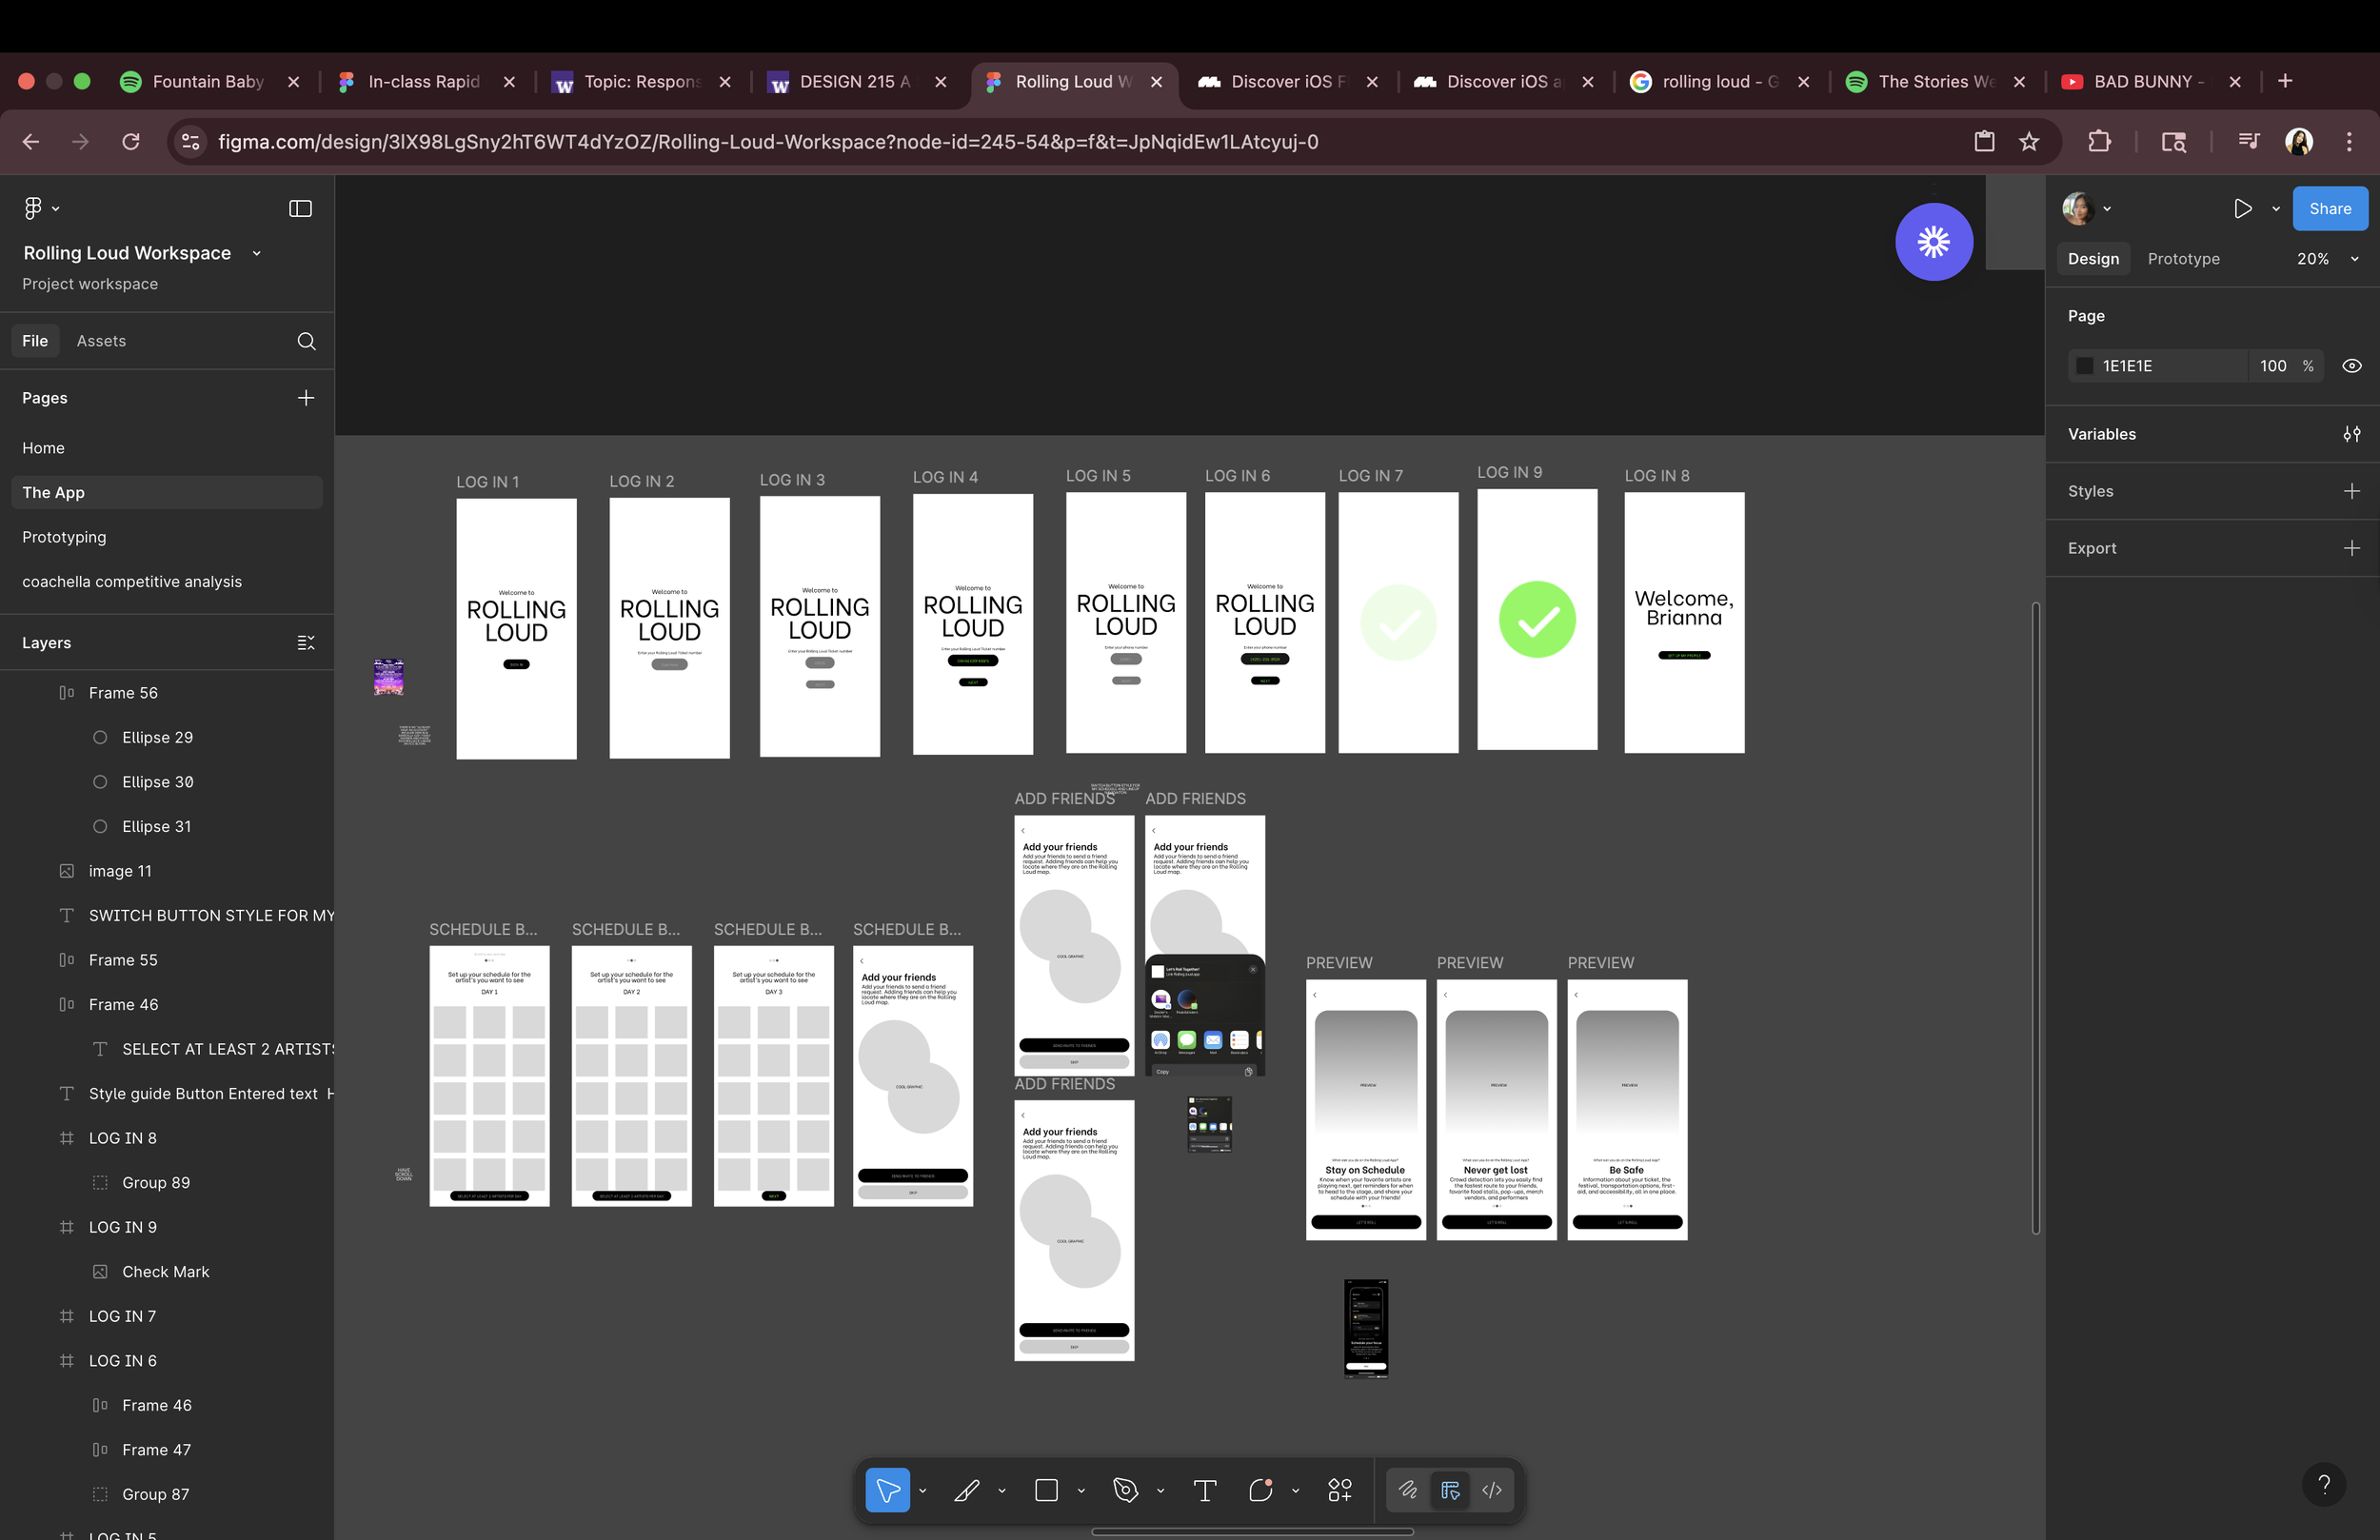Click the Present play icon
The width and height of the screenshot is (2380, 1540).
(2242, 208)
